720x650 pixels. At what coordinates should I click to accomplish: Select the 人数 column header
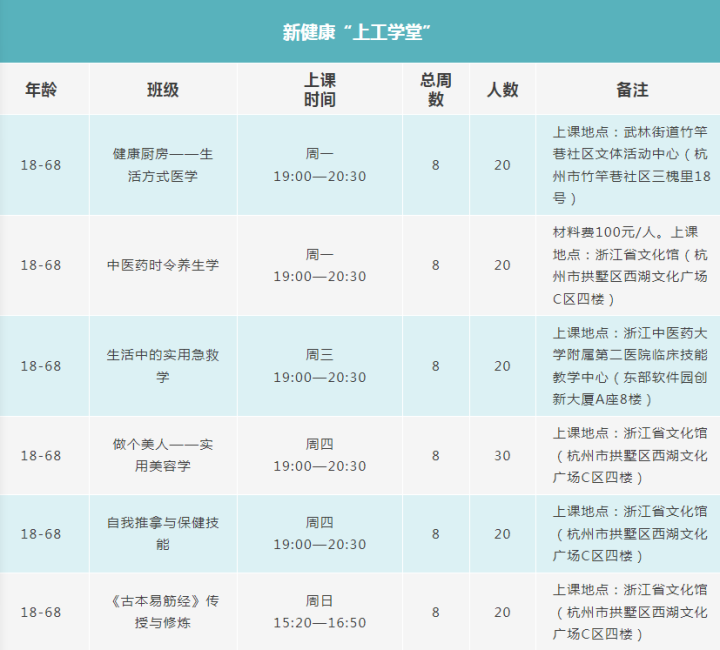click(x=502, y=90)
